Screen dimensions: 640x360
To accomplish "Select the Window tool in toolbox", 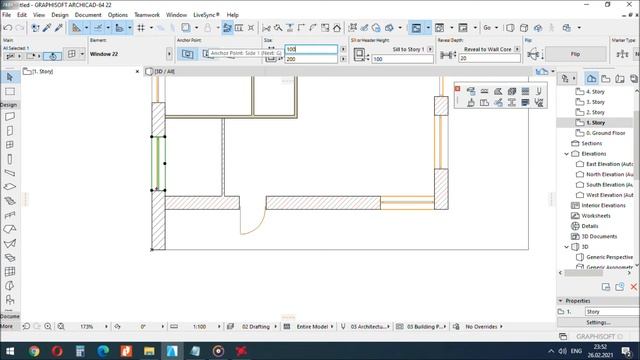I will pyautogui.click(x=10, y=145).
